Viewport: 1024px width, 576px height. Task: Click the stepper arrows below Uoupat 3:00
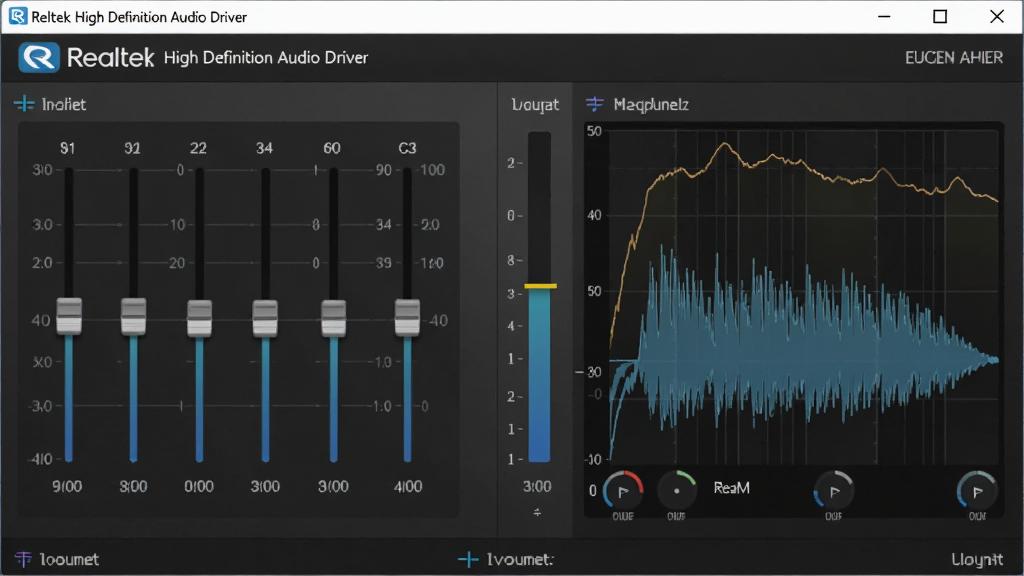pyautogui.click(x=537, y=513)
